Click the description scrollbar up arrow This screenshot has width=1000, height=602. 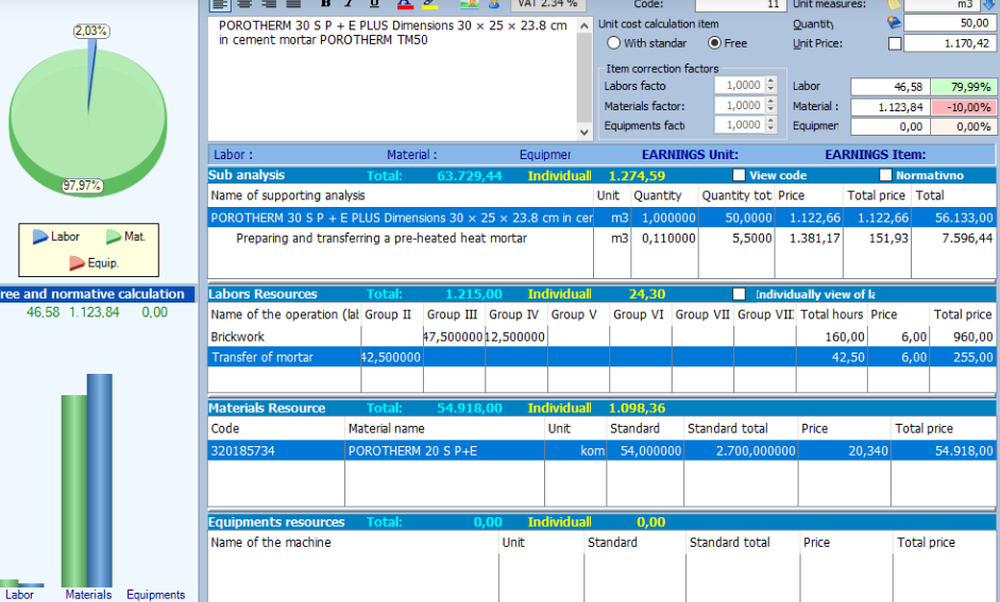point(584,26)
